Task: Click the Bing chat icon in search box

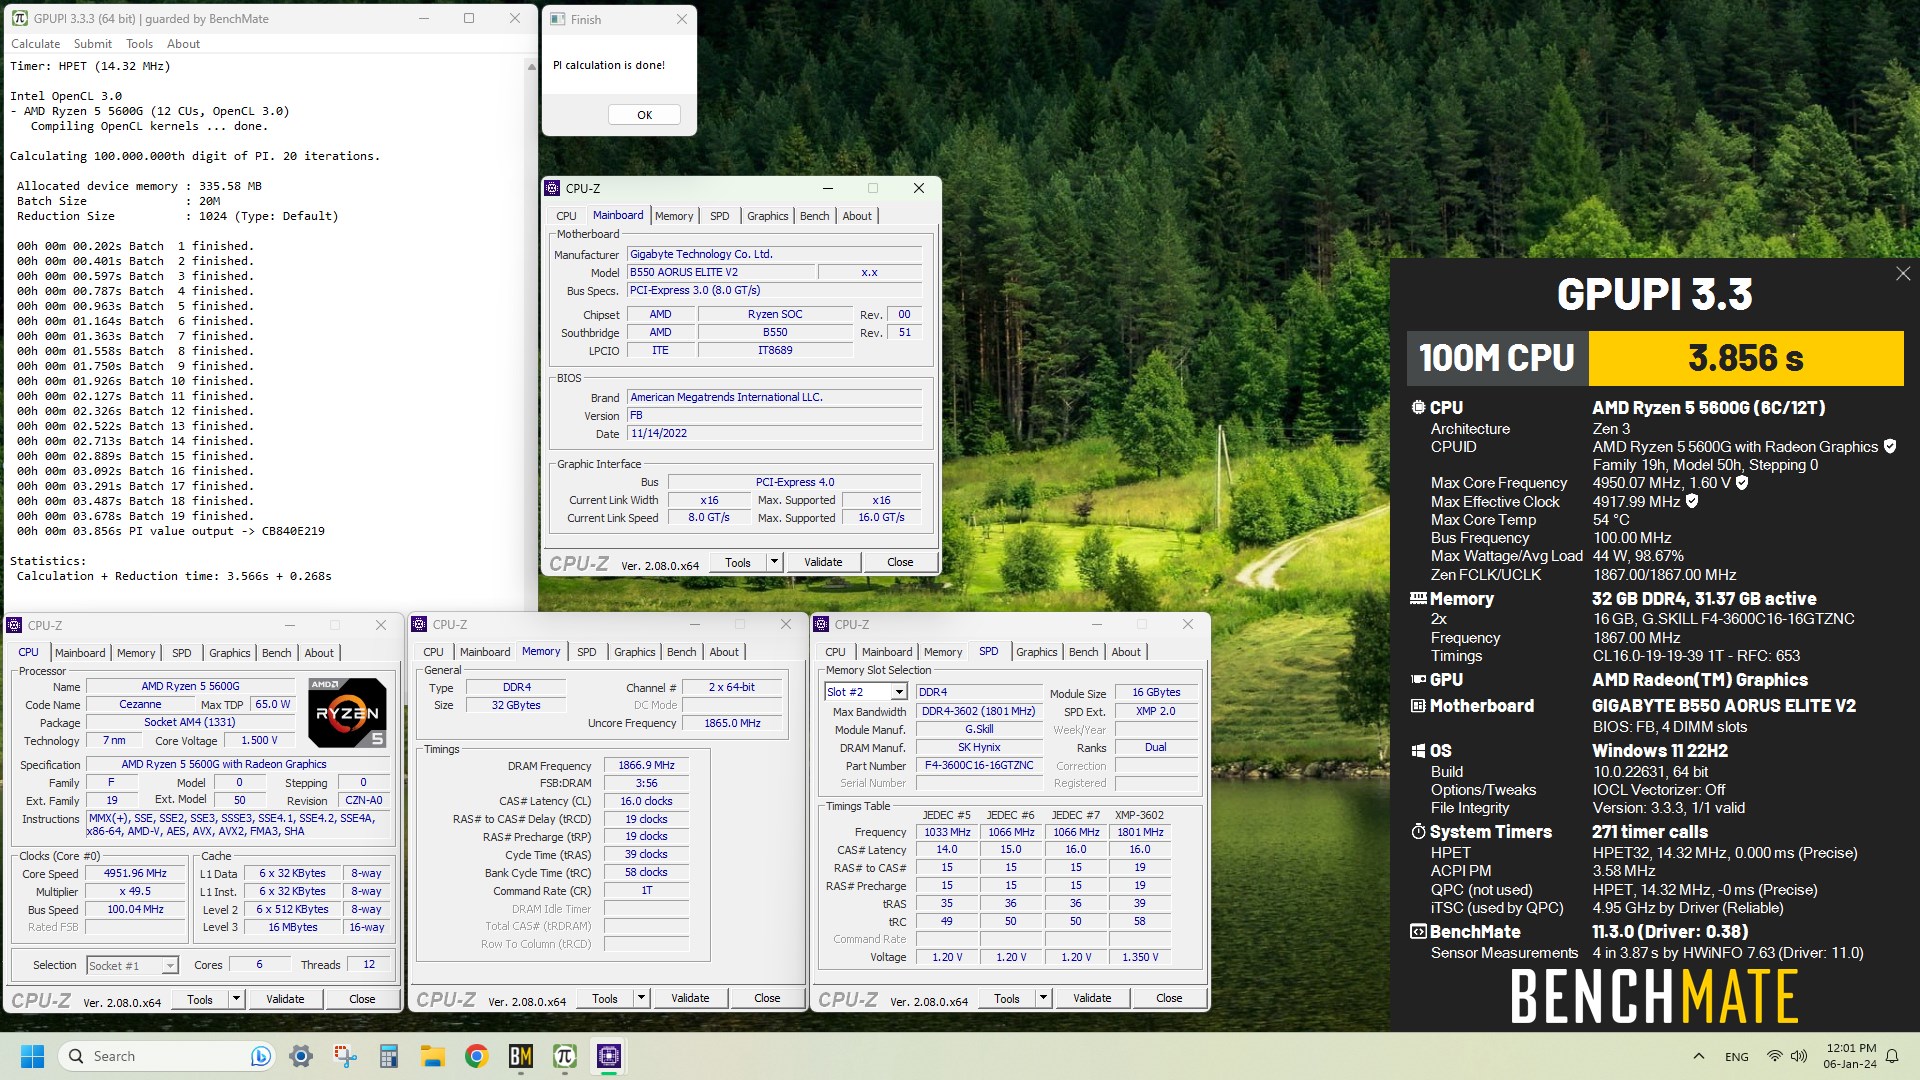Action: point(260,1056)
